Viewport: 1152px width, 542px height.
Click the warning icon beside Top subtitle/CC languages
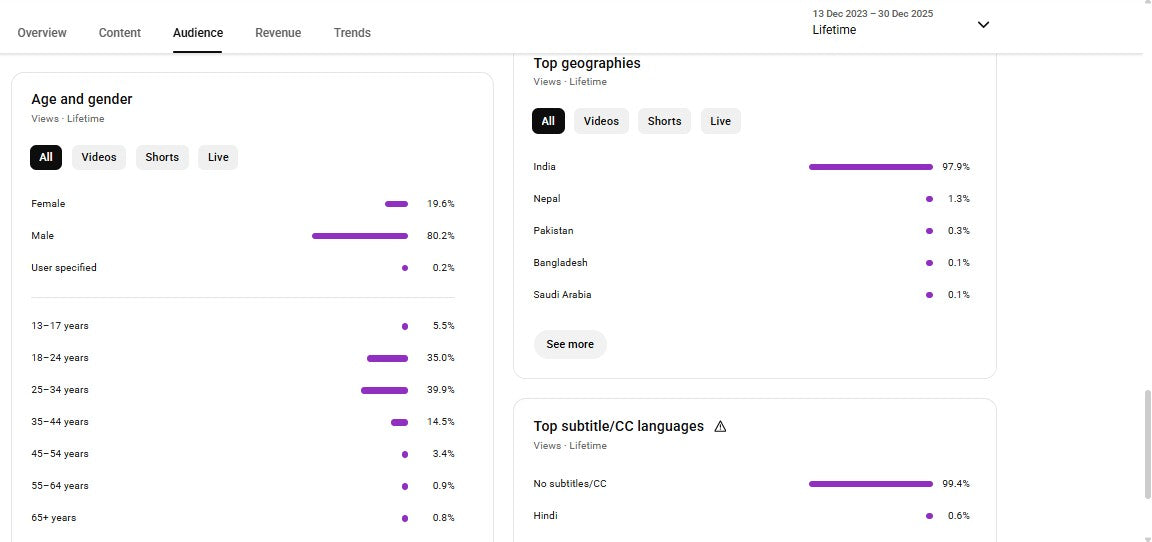click(720, 427)
